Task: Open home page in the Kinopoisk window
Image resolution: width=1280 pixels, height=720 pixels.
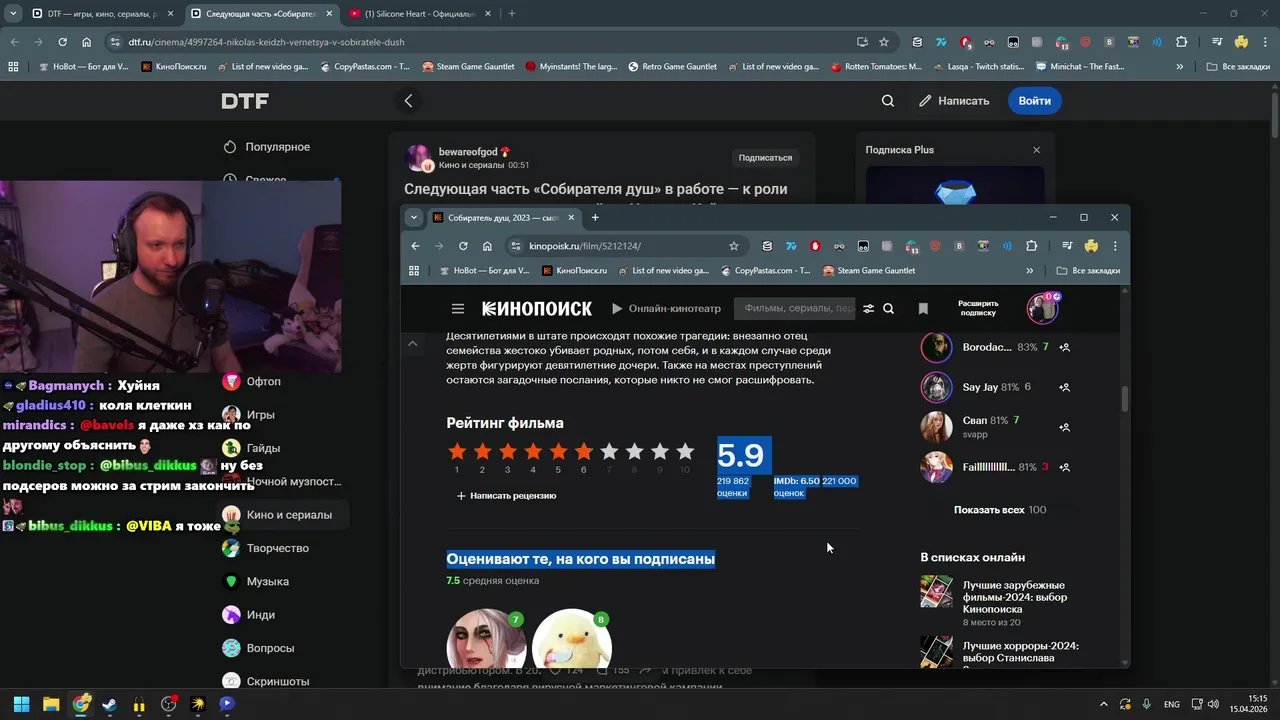Action: pyautogui.click(x=487, y=246)
